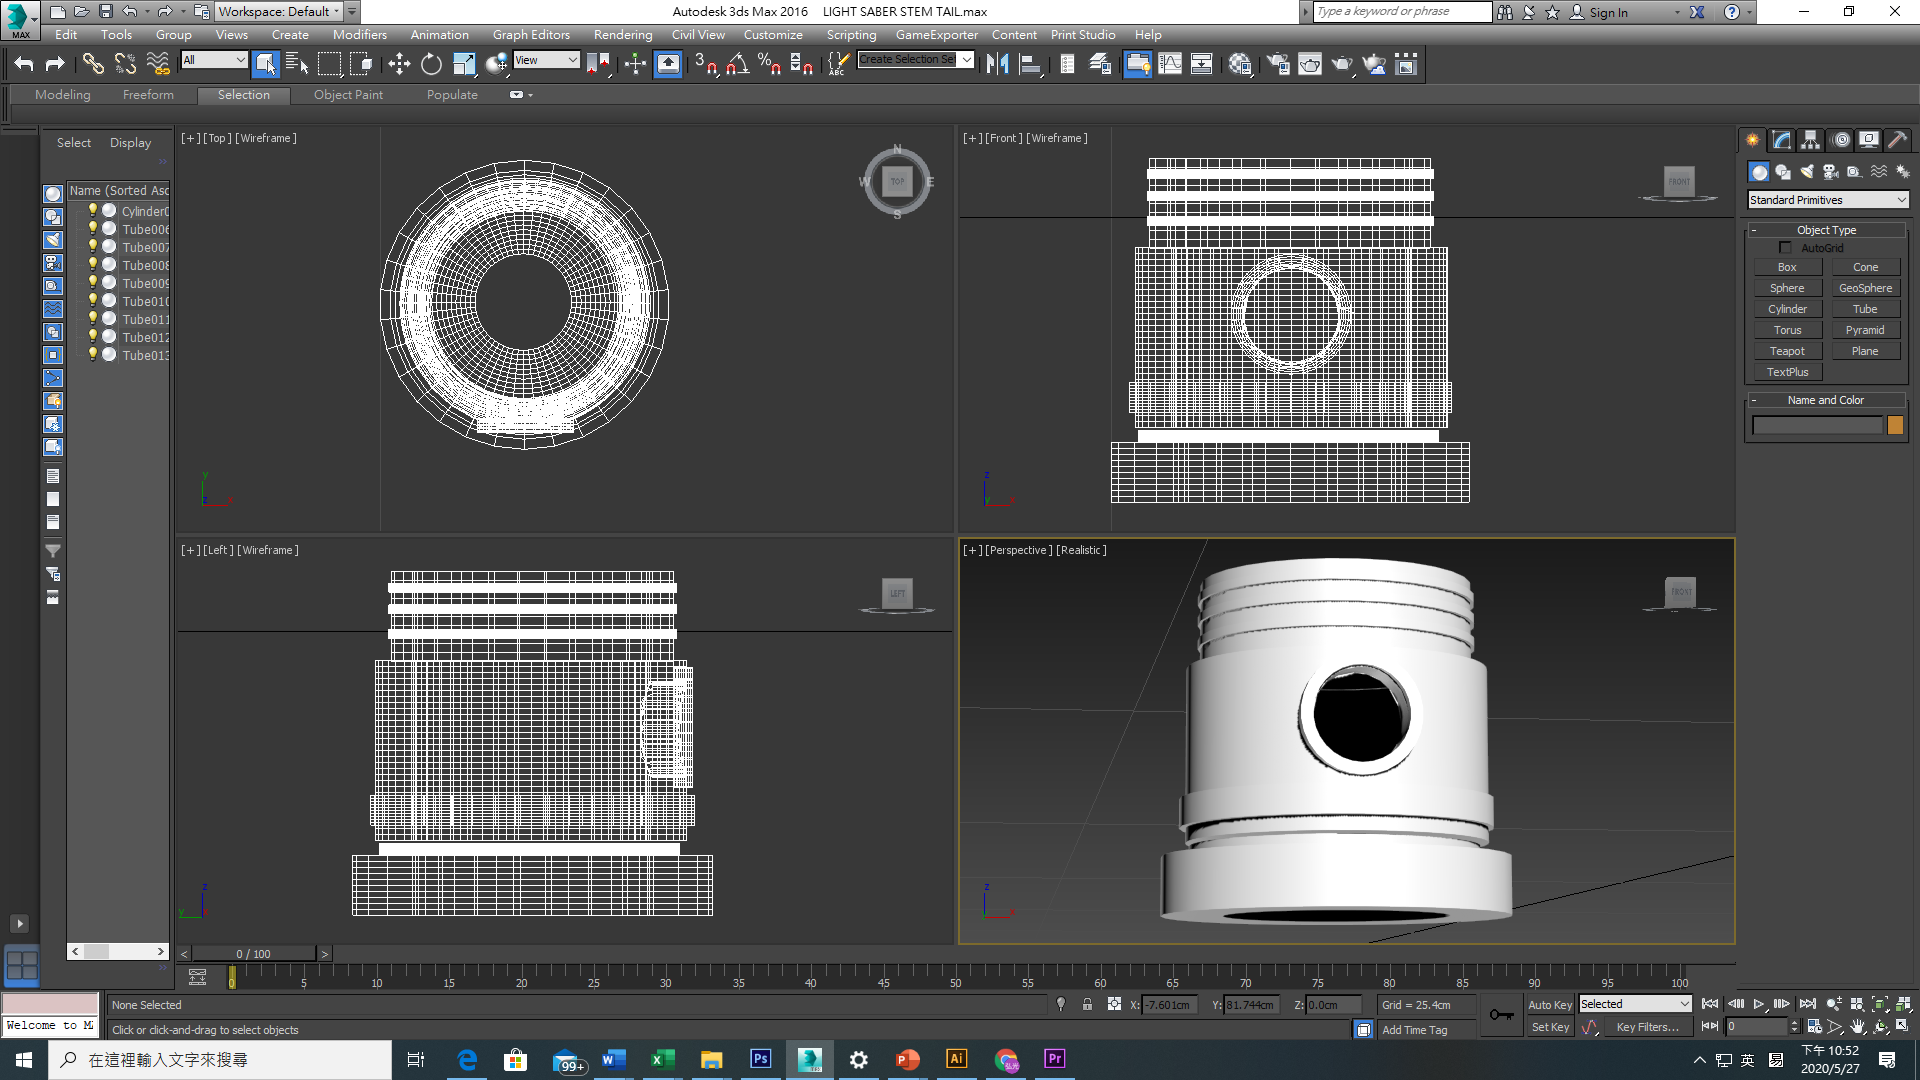1920x1080 pixels.
Task: Click the Render Production teapot icon
Action: pyautogui.click(x=1342, y=64)
